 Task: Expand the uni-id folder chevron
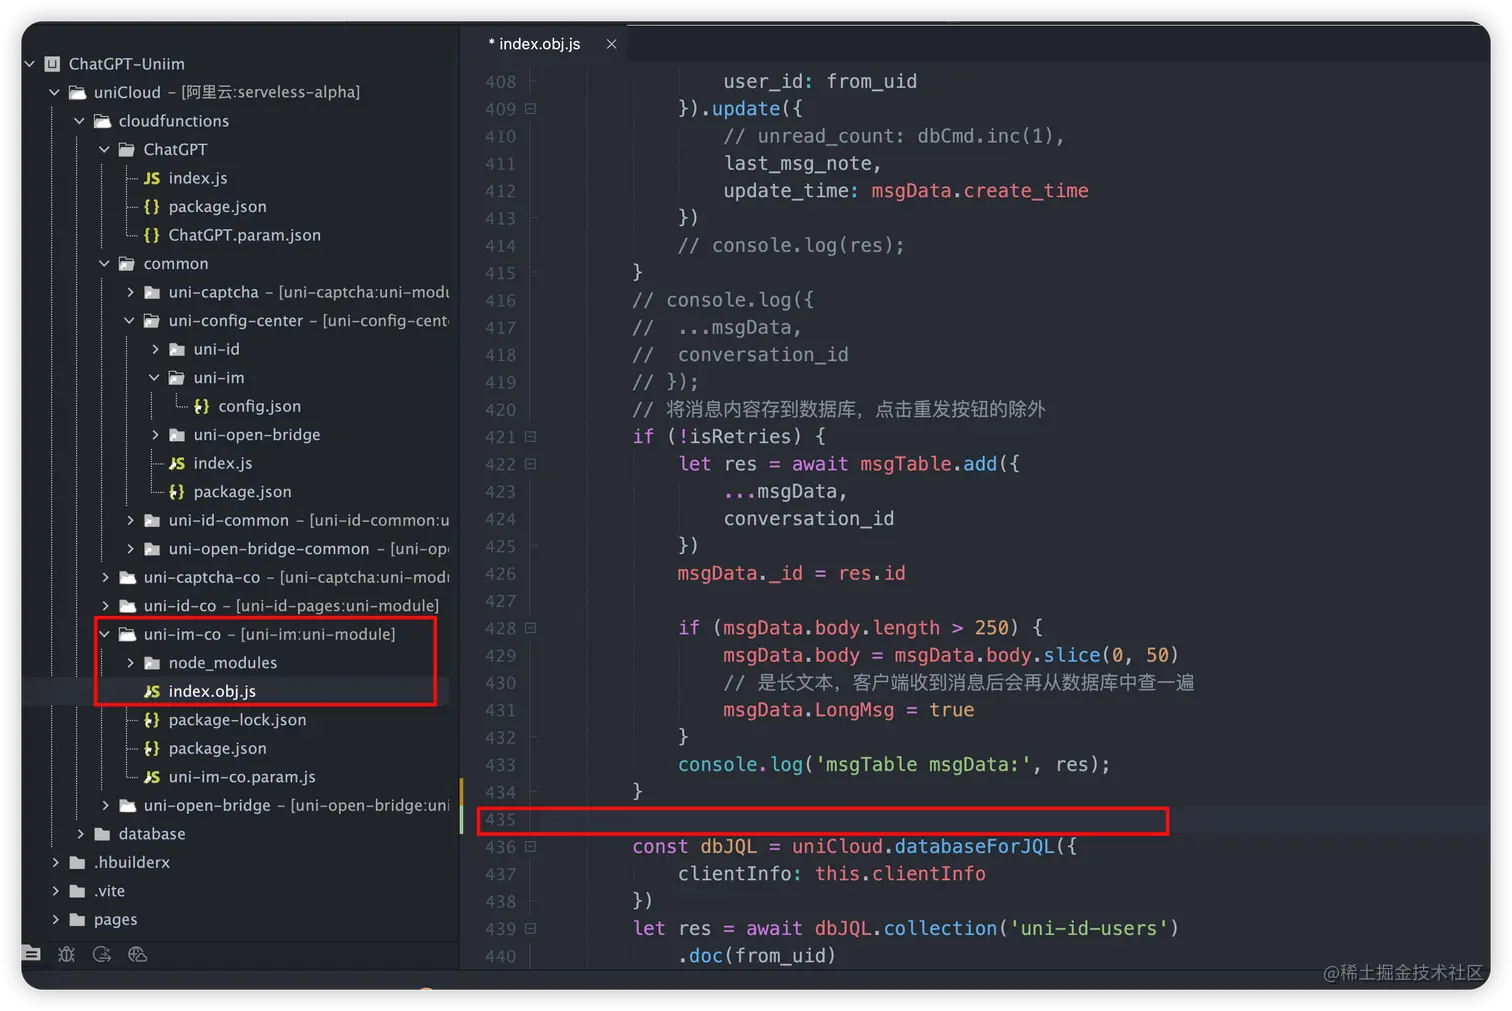pos(154,349)
